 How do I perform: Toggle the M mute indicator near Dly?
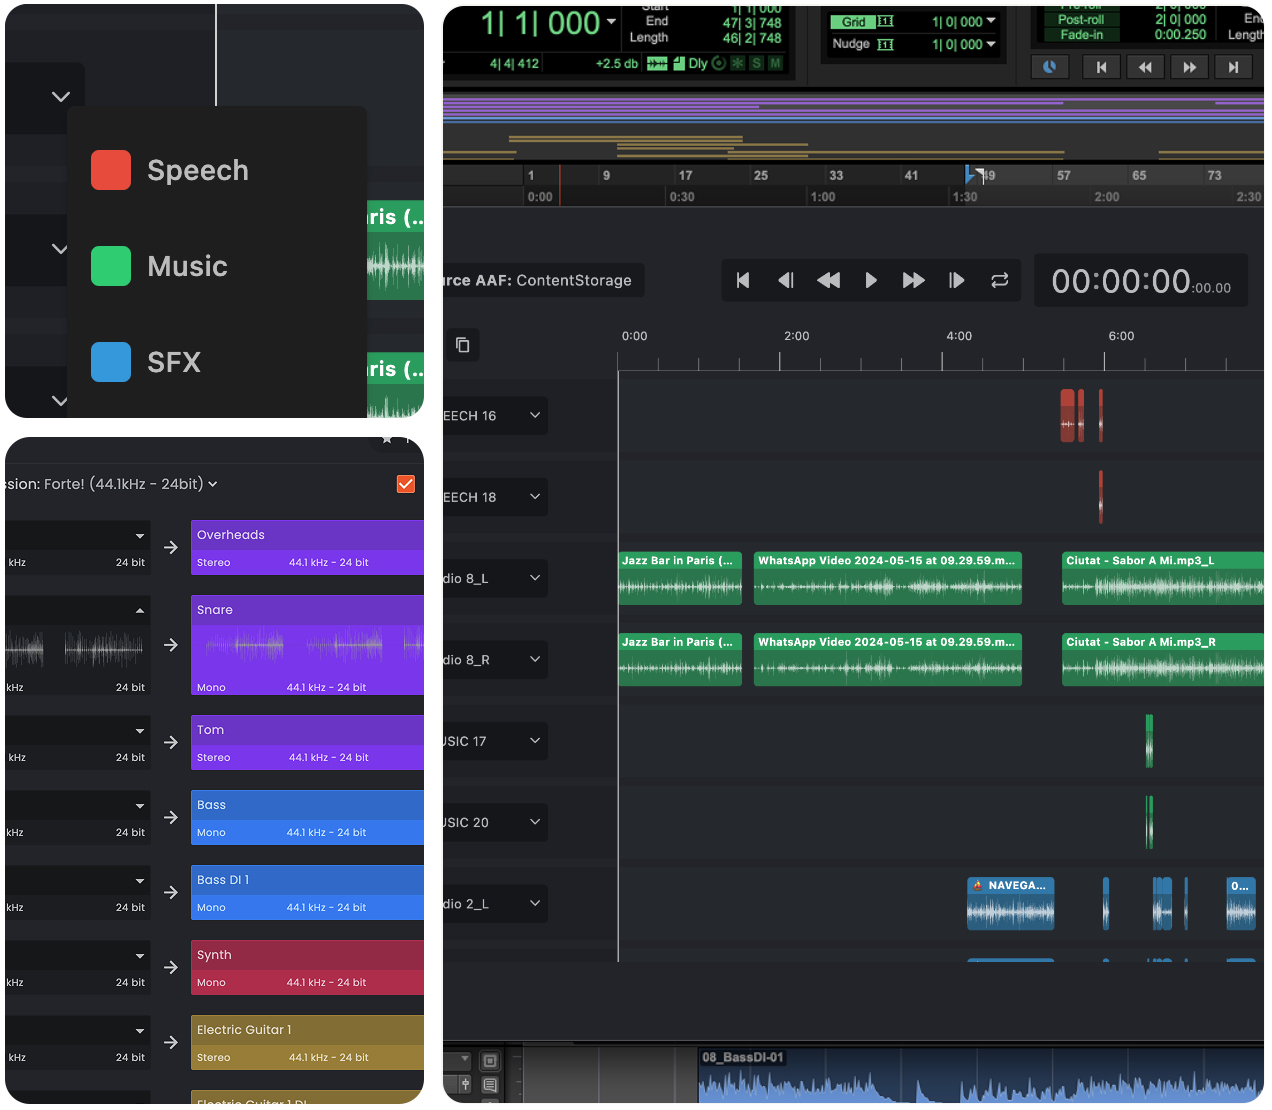click(775, 63)
